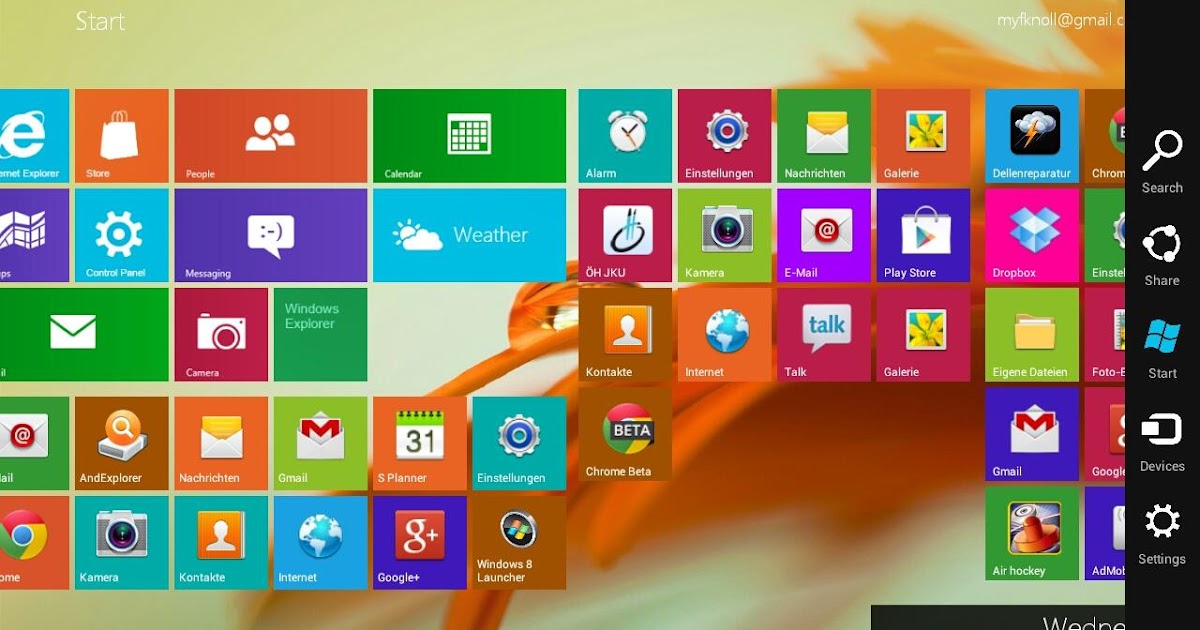Select Devices in the charms bar
The height and width of the screenshot is (630, 1200).
1162,442
